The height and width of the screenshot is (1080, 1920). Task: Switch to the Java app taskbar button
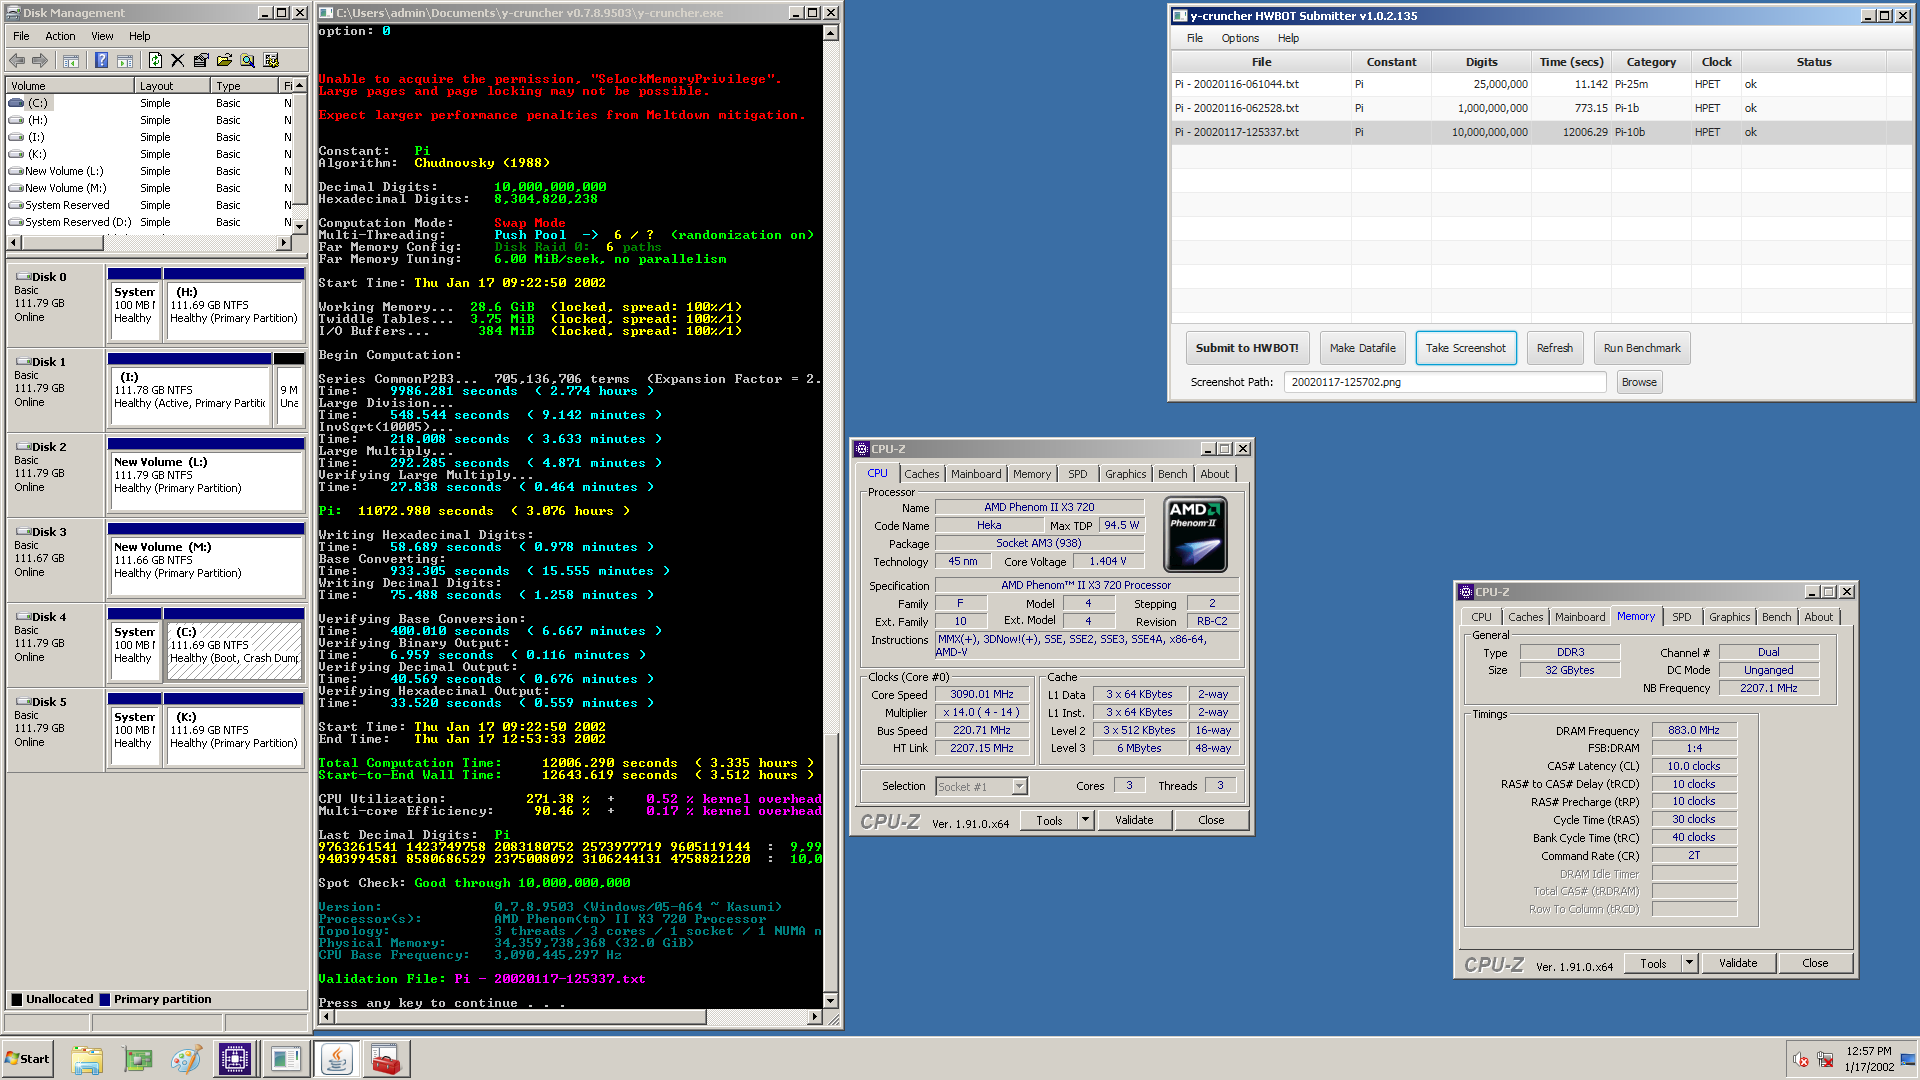click(337, 1059)
